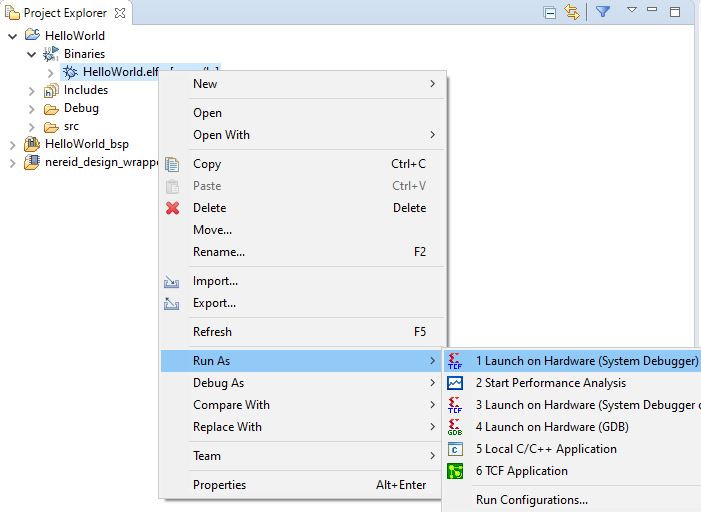
Task: Open the View Menu dropdown triangle
Action: click(x=631, y=10)
